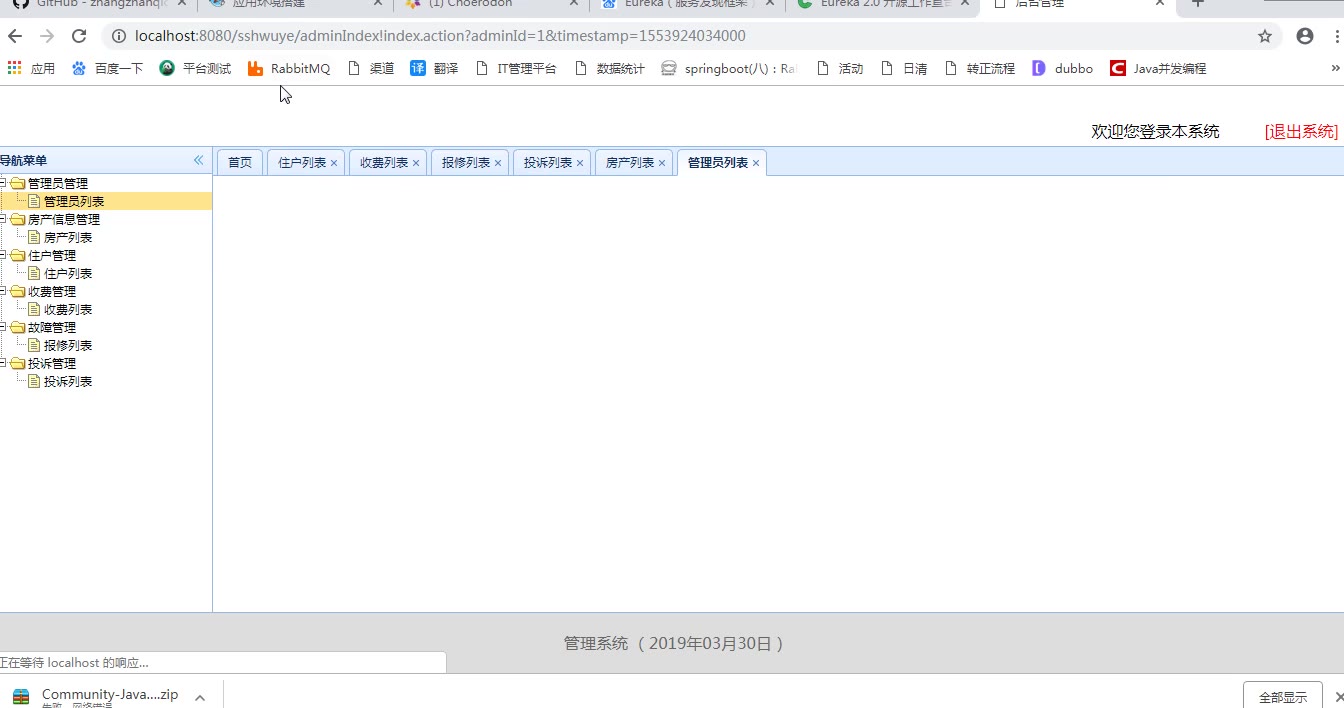Viewport: 1344px width, 708px height.
Task: Switch to 首页 tab
Action: coord(240,162)
